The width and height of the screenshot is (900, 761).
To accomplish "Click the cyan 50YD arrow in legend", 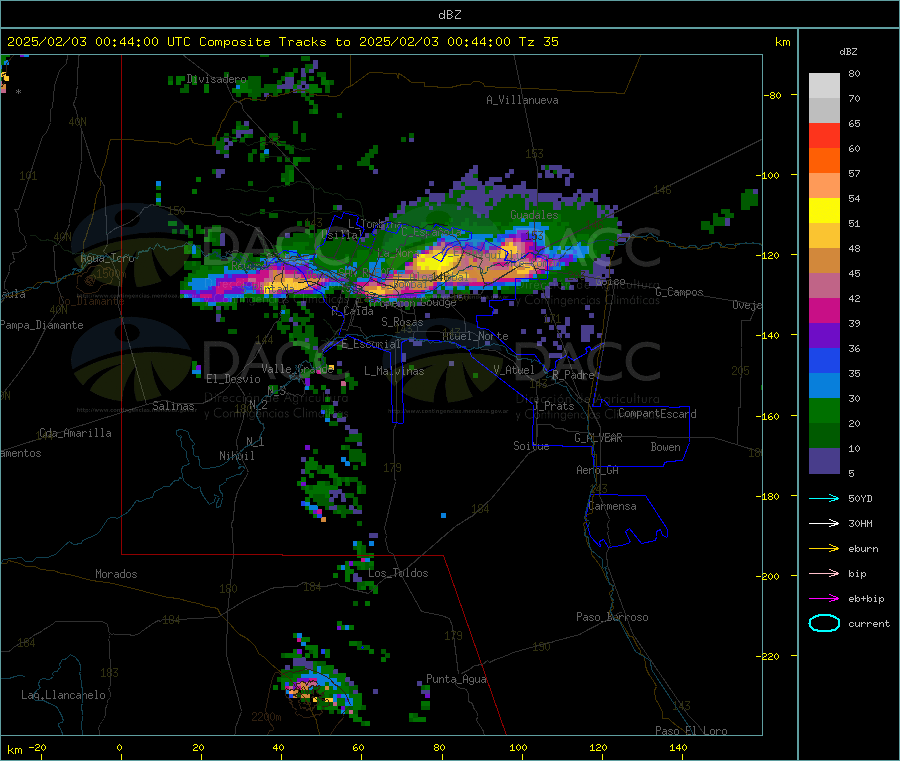I will pos(824,498).
